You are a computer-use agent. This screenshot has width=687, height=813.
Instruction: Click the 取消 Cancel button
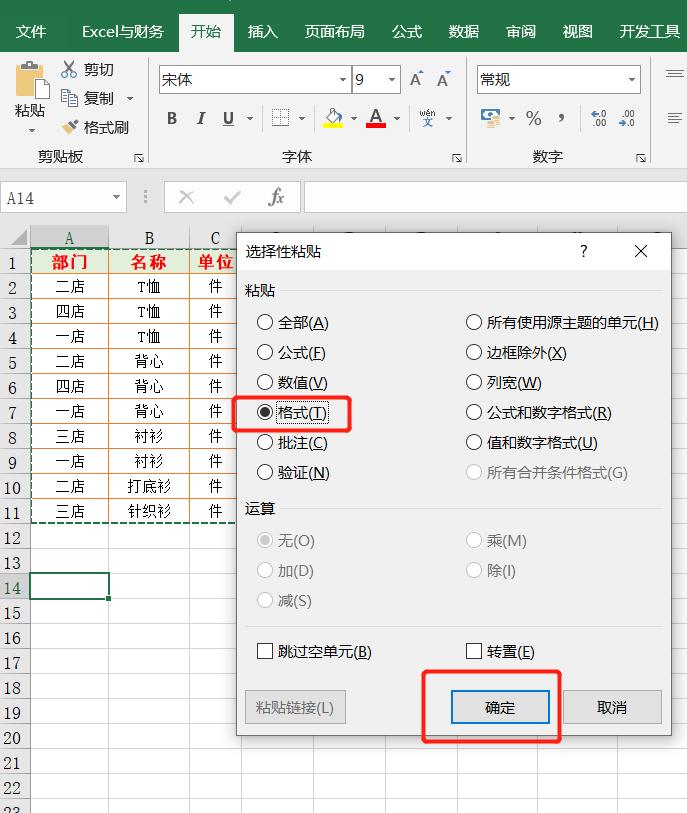coord(612,707)
